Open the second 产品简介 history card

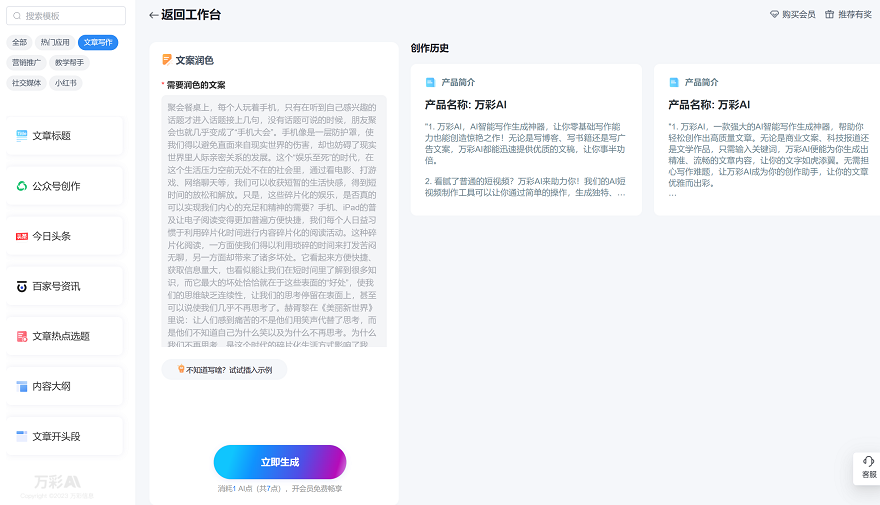coord(767,140)
